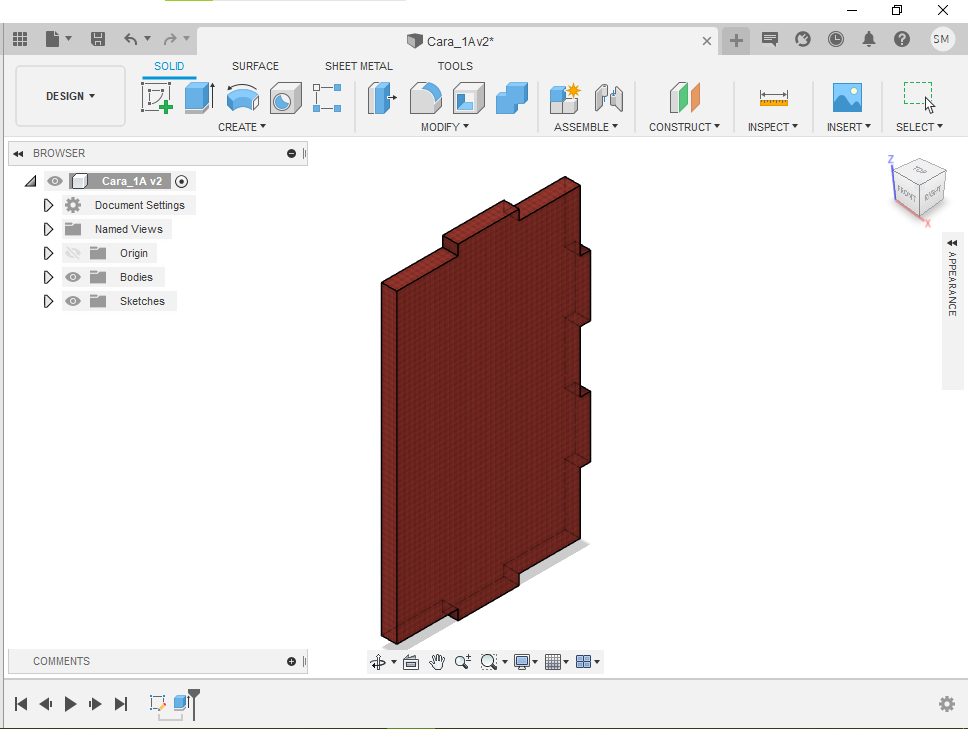Open the notifications bell
Screen dimensions: 968x729
[x=869, y=40]
